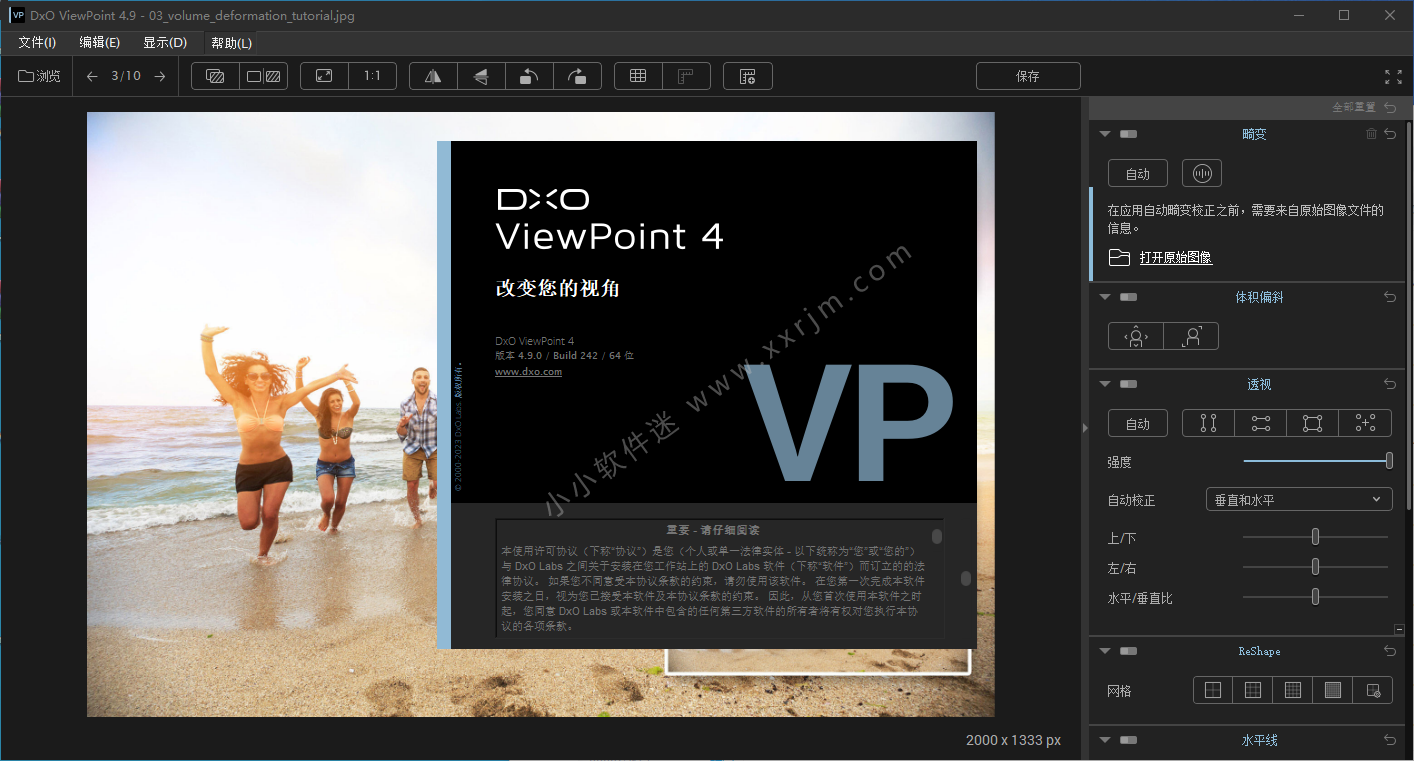Go to the previous image arrow
The image size is (1414, 761).
[92, 76]
